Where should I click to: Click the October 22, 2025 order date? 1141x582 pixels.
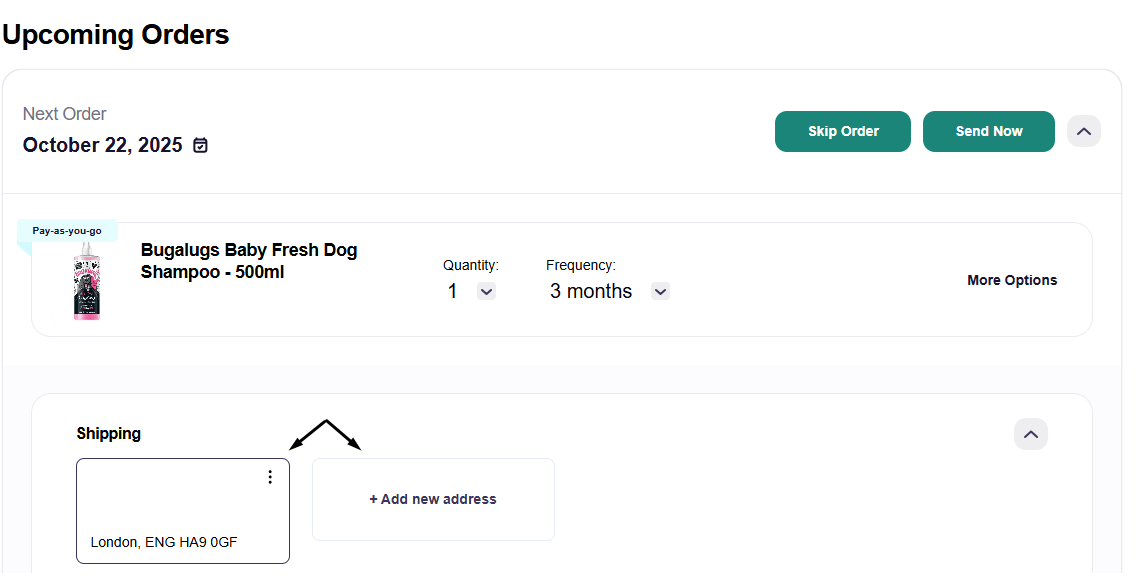tap(103, 146)
